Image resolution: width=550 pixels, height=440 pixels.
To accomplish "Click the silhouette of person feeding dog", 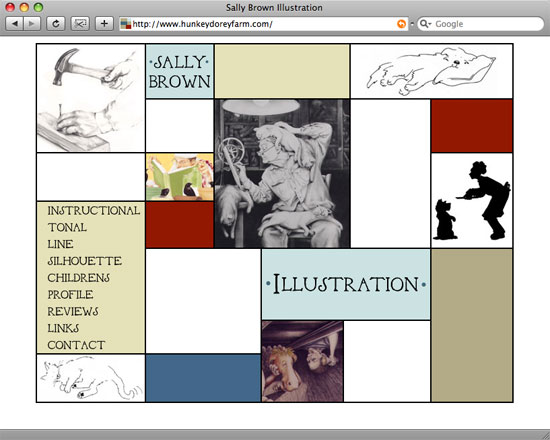I will tap(472, 201).
